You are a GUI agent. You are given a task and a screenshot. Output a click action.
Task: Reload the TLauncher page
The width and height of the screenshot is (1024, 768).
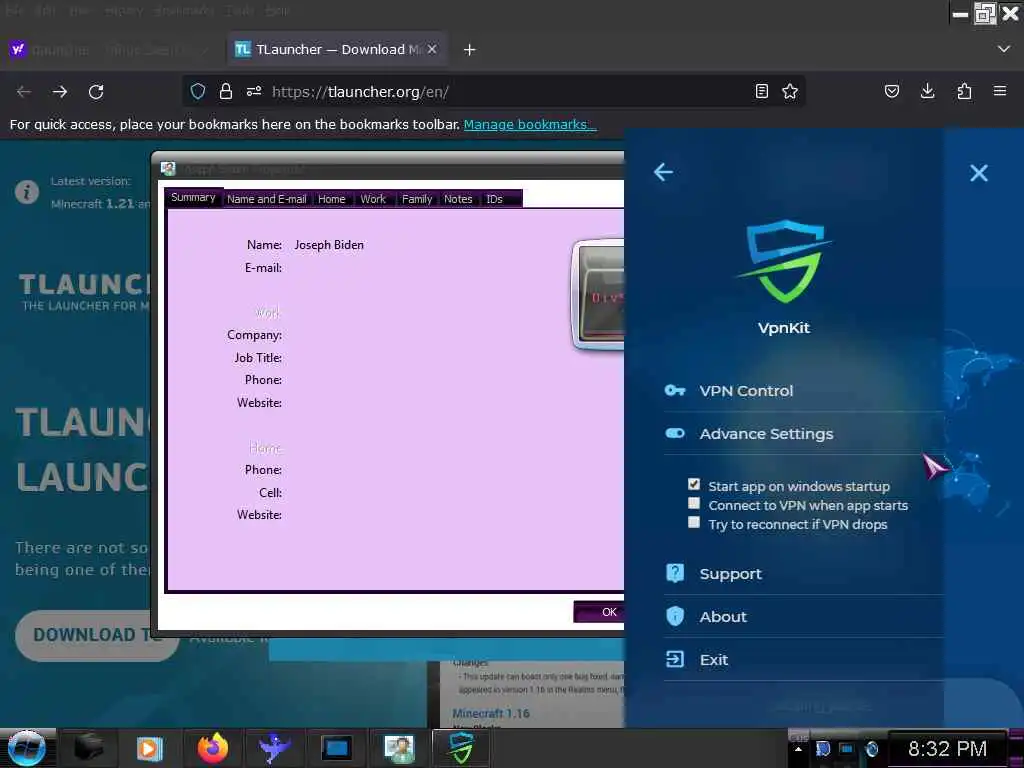pyautogui.click(x=96, y=91)
